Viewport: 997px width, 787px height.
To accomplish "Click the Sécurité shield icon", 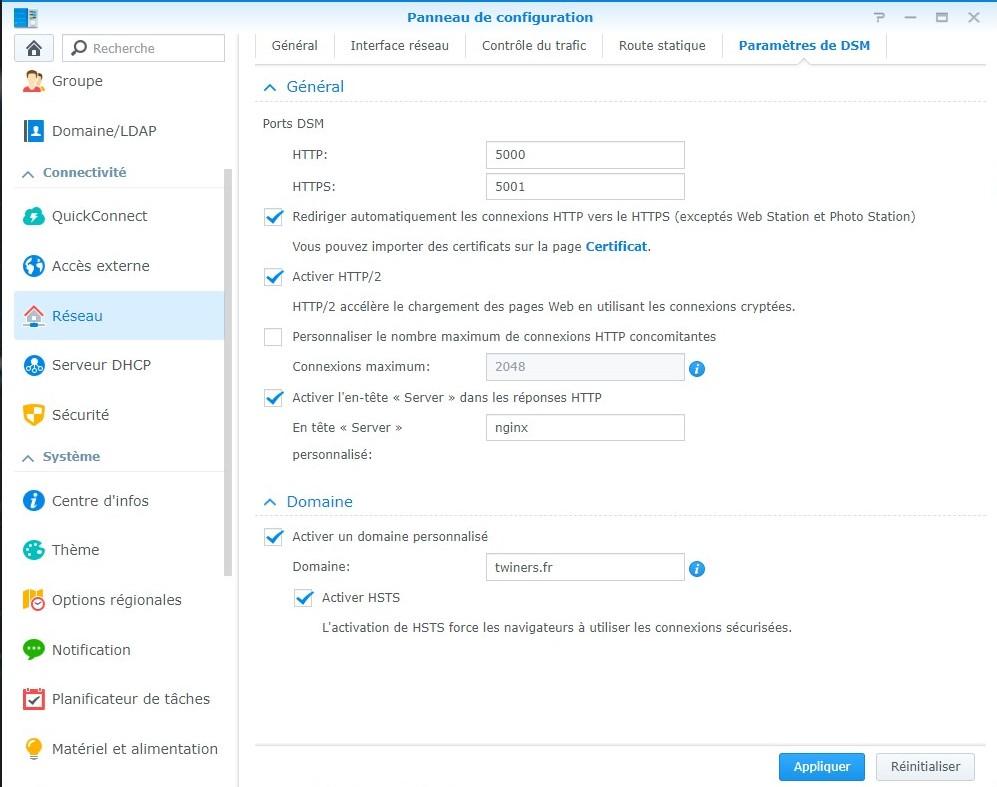I will (x=34, y=414).
